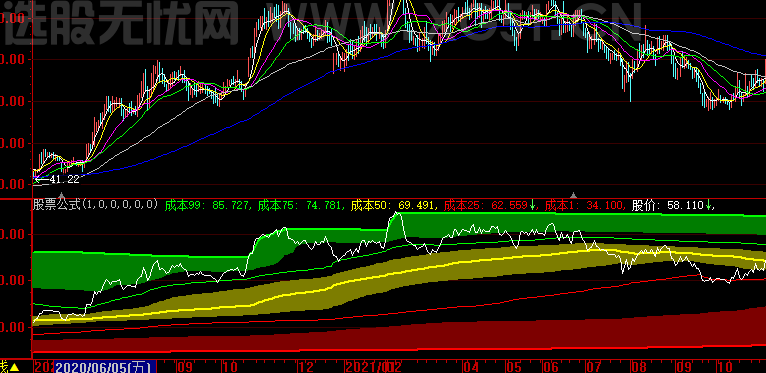This screenshot has width=766, height=373.
Task: Select month 12 on the time axis
Action: (305, 367)
